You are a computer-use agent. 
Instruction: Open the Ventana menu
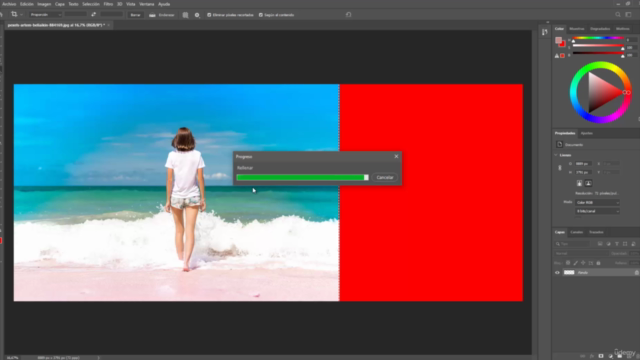147,4
